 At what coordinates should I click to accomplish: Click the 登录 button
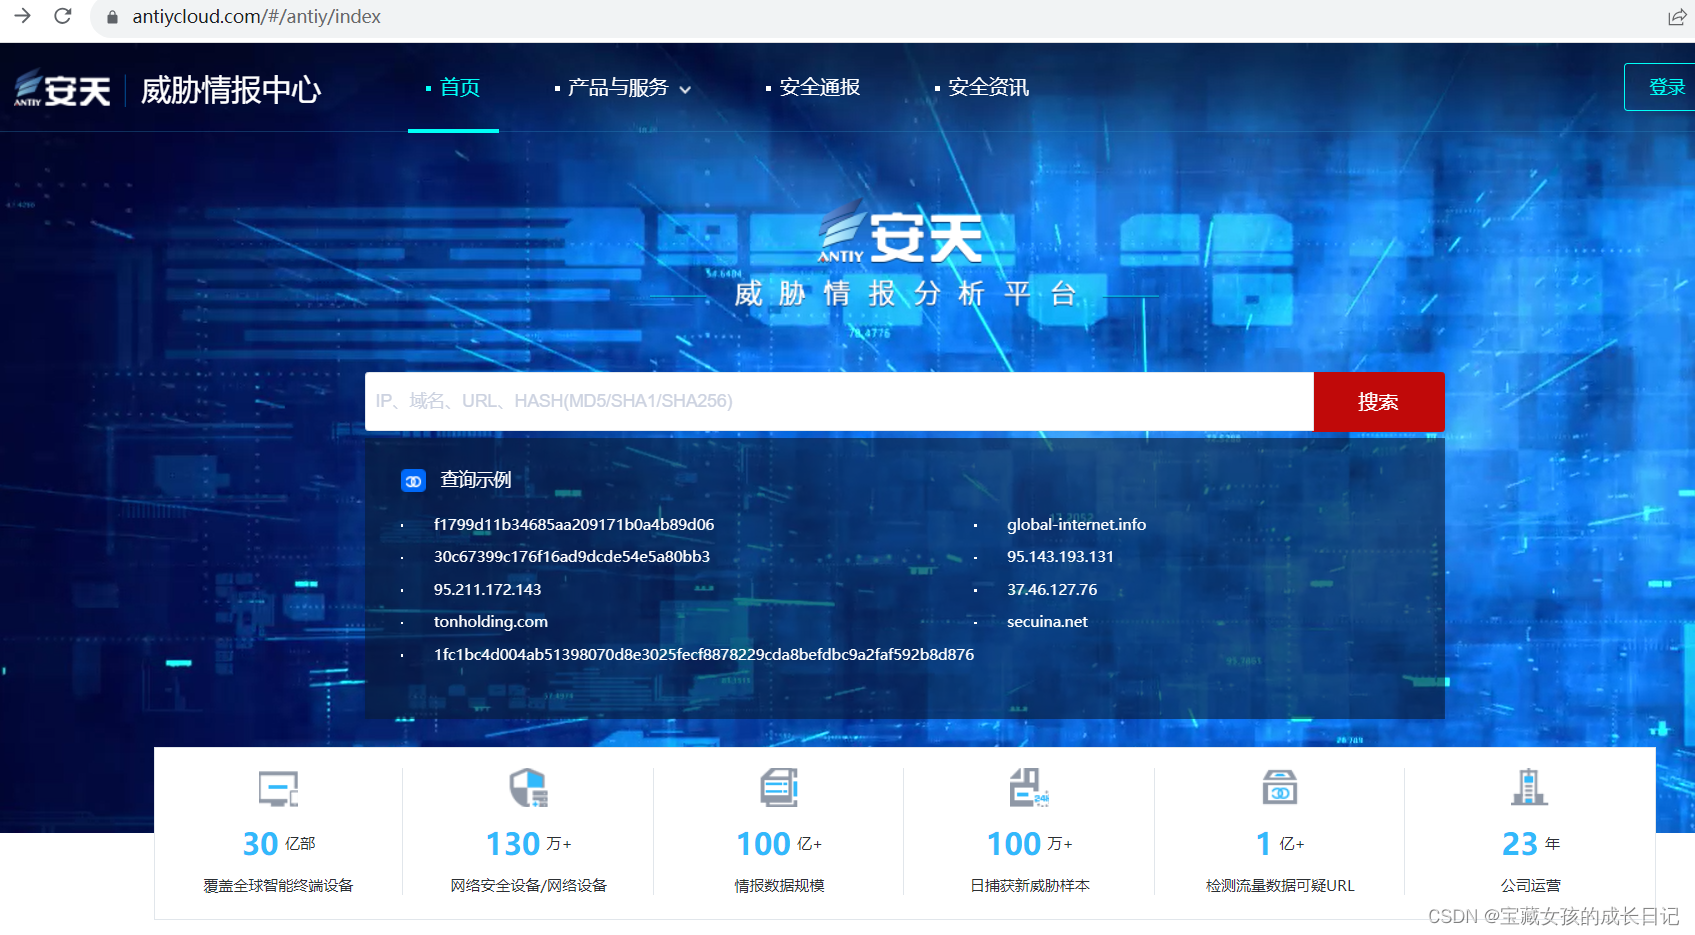[1666, 87]
